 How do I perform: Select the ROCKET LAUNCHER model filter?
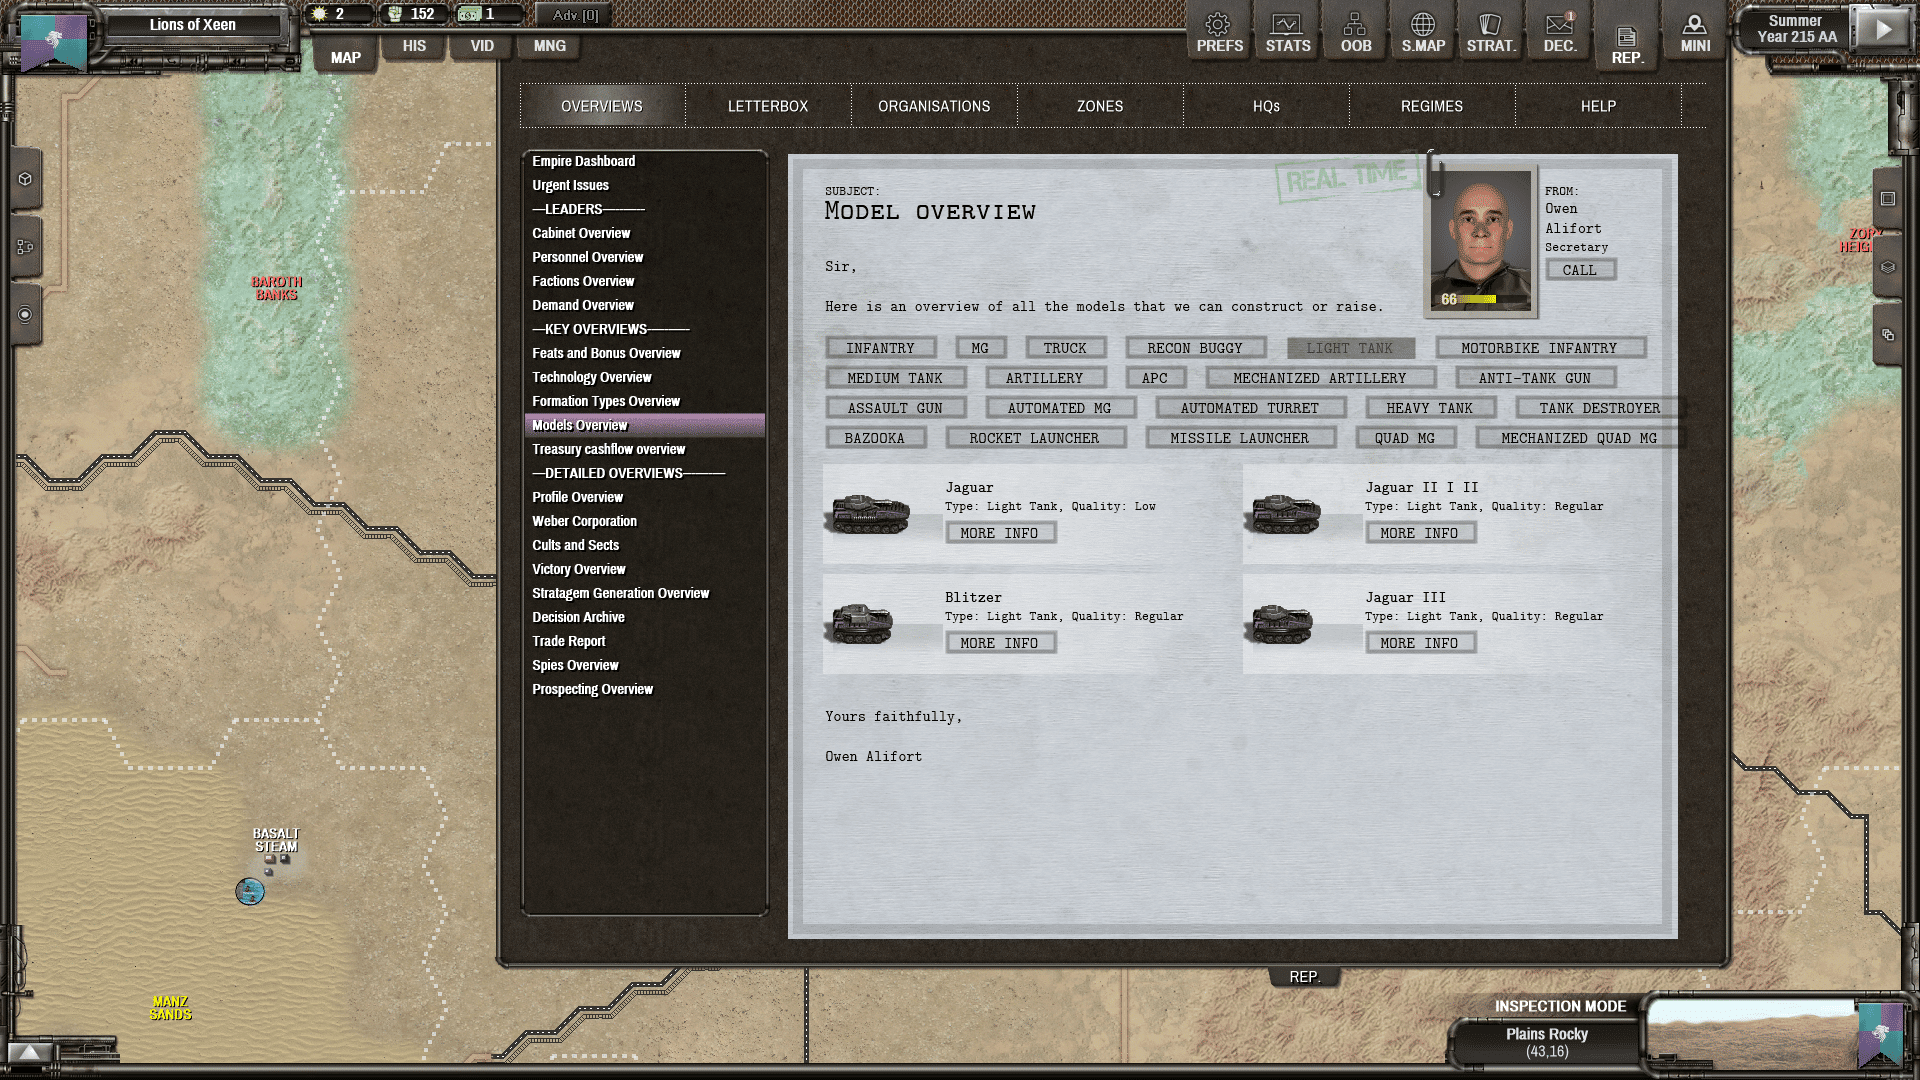coord(1033,438)
